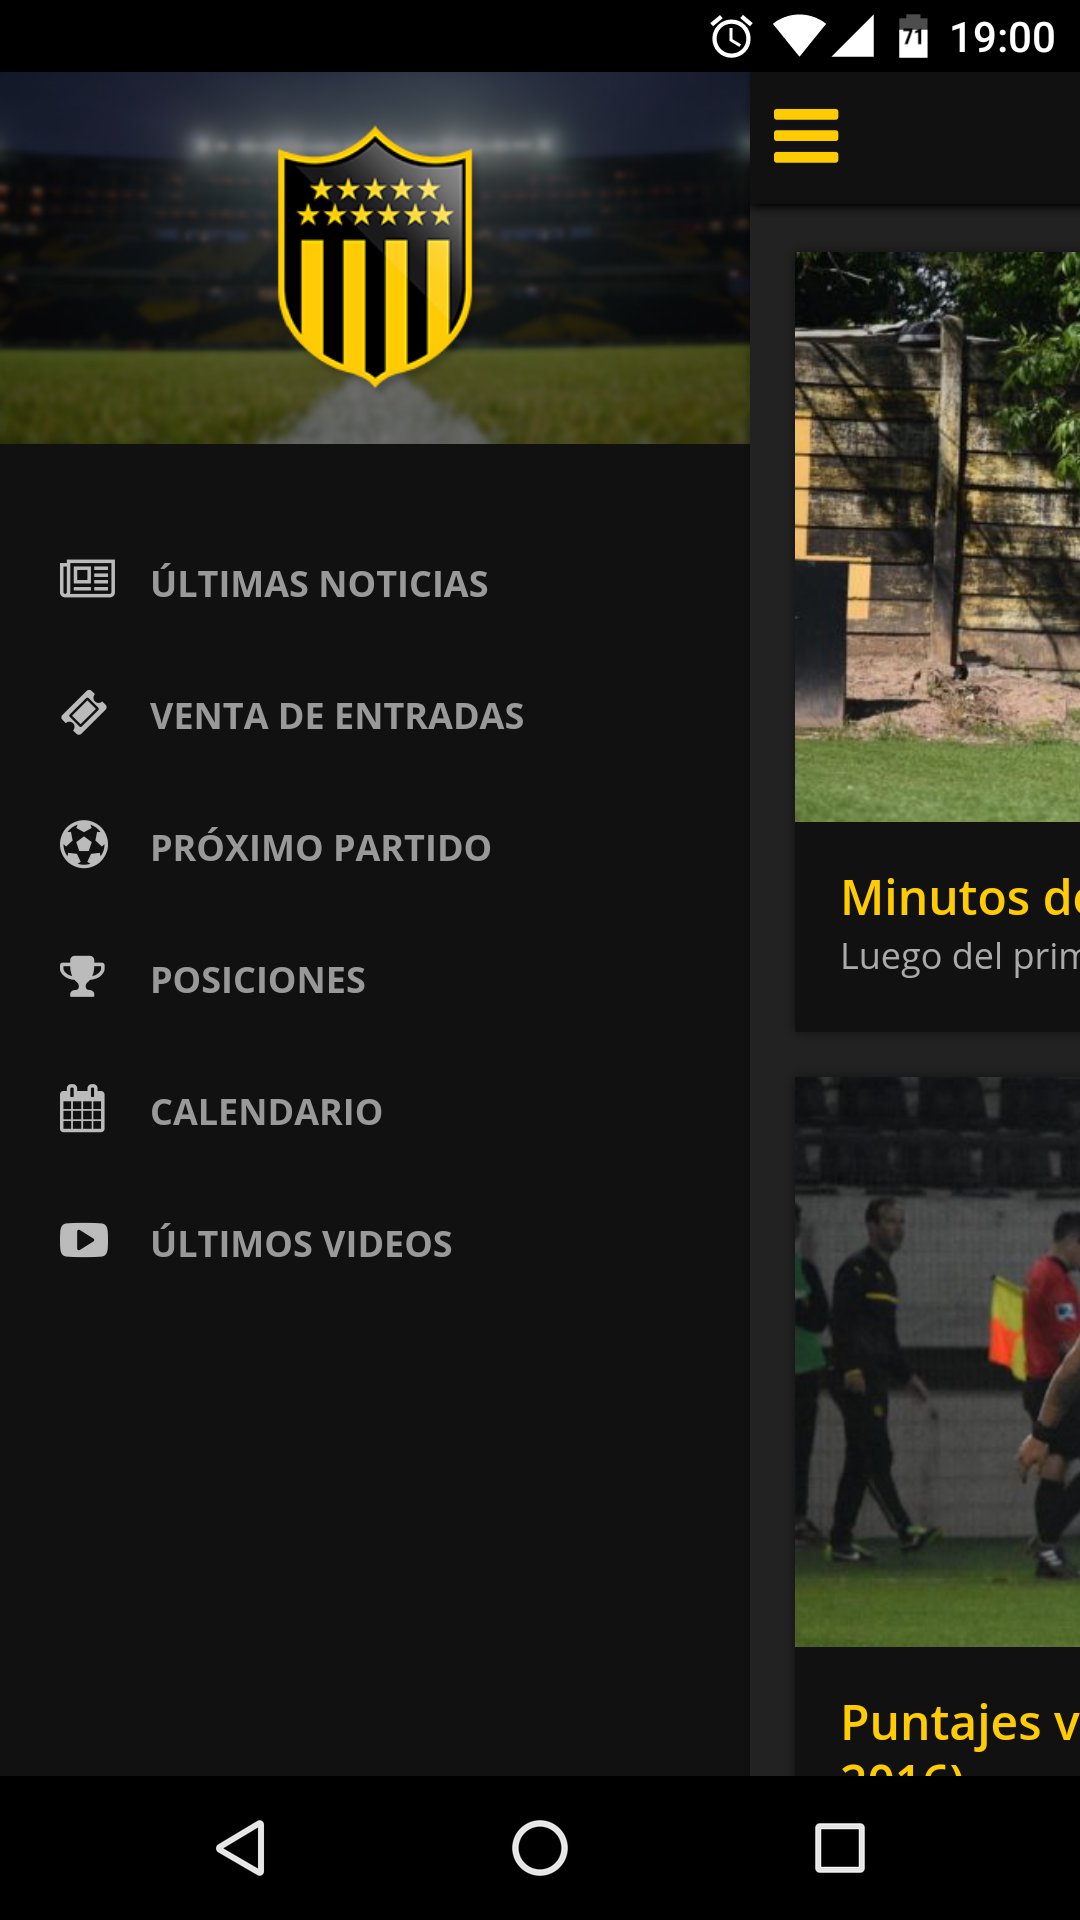
Task: Tap the yellow hamburger menu icon
Action: 806,136
